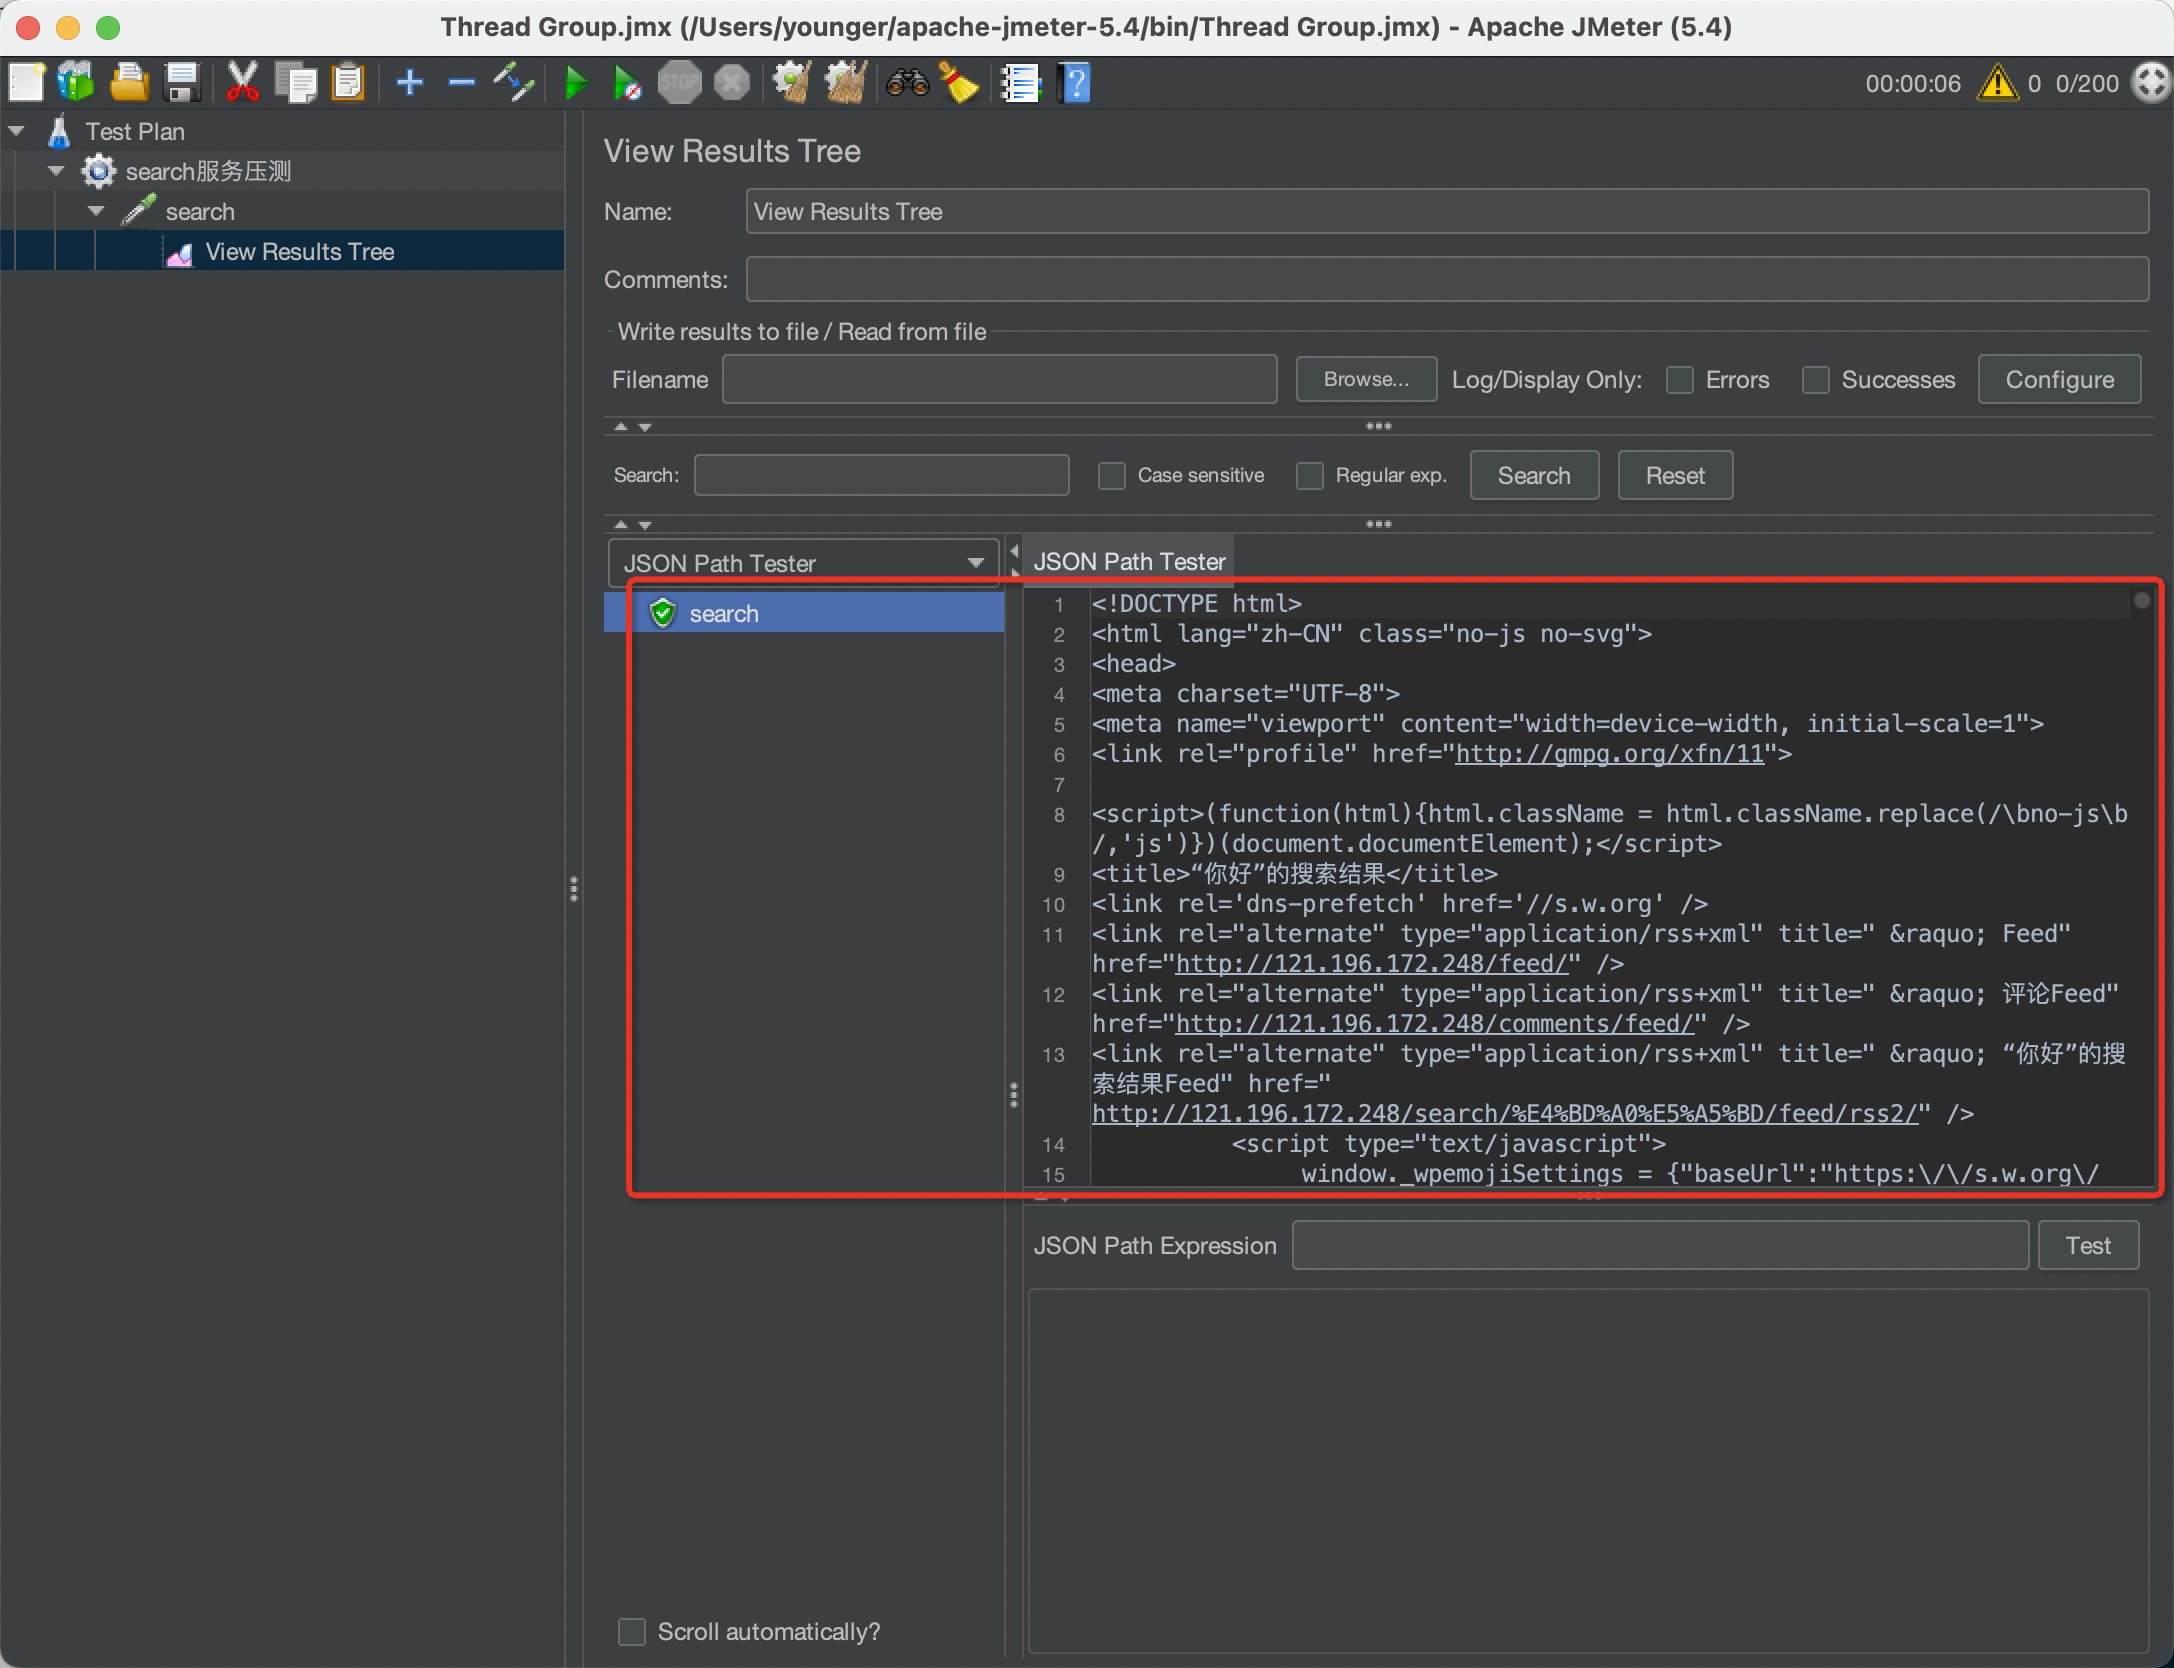Screen dimensions: 2174x1668
Task: Select the search sampler in tree
Action: click(200, 211)
